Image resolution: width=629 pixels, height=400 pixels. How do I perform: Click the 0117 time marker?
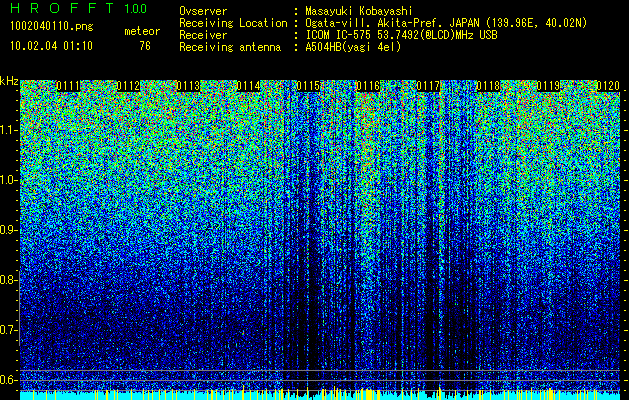tap(428, 86)
